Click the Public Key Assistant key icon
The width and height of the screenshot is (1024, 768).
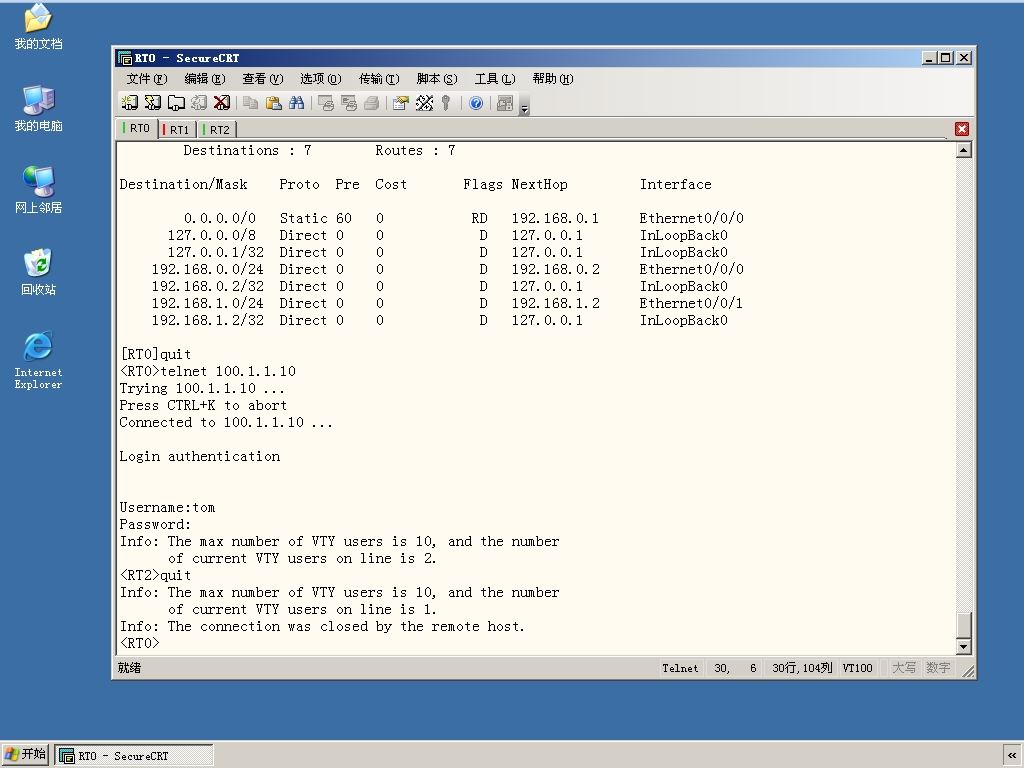(x=447, y=103)
